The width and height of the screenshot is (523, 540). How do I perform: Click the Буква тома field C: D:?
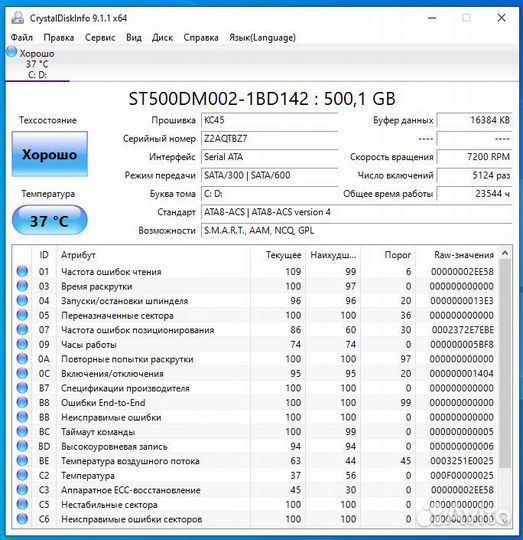[269, 194]
